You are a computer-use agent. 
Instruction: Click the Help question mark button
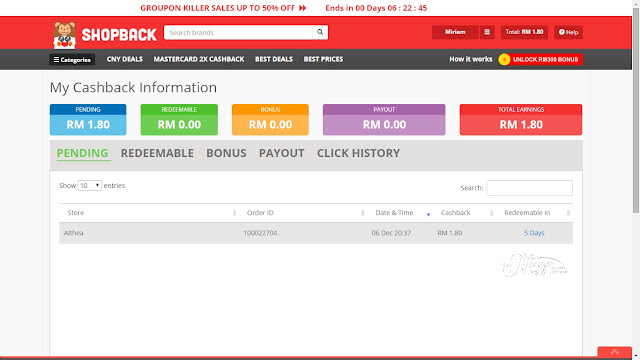click(568, 32)
